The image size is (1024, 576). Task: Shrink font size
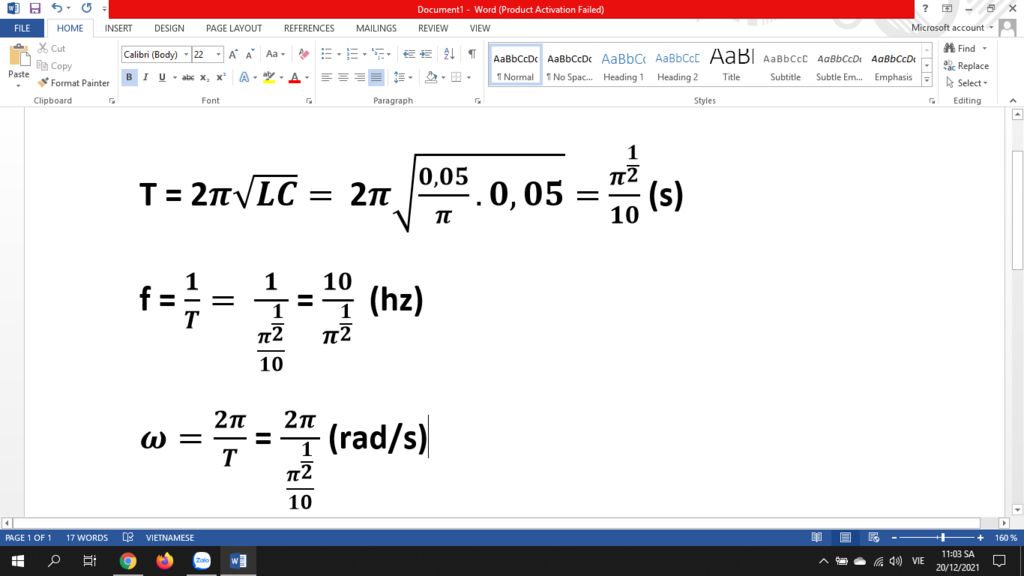pyautogui.click(x=249, y=54)
